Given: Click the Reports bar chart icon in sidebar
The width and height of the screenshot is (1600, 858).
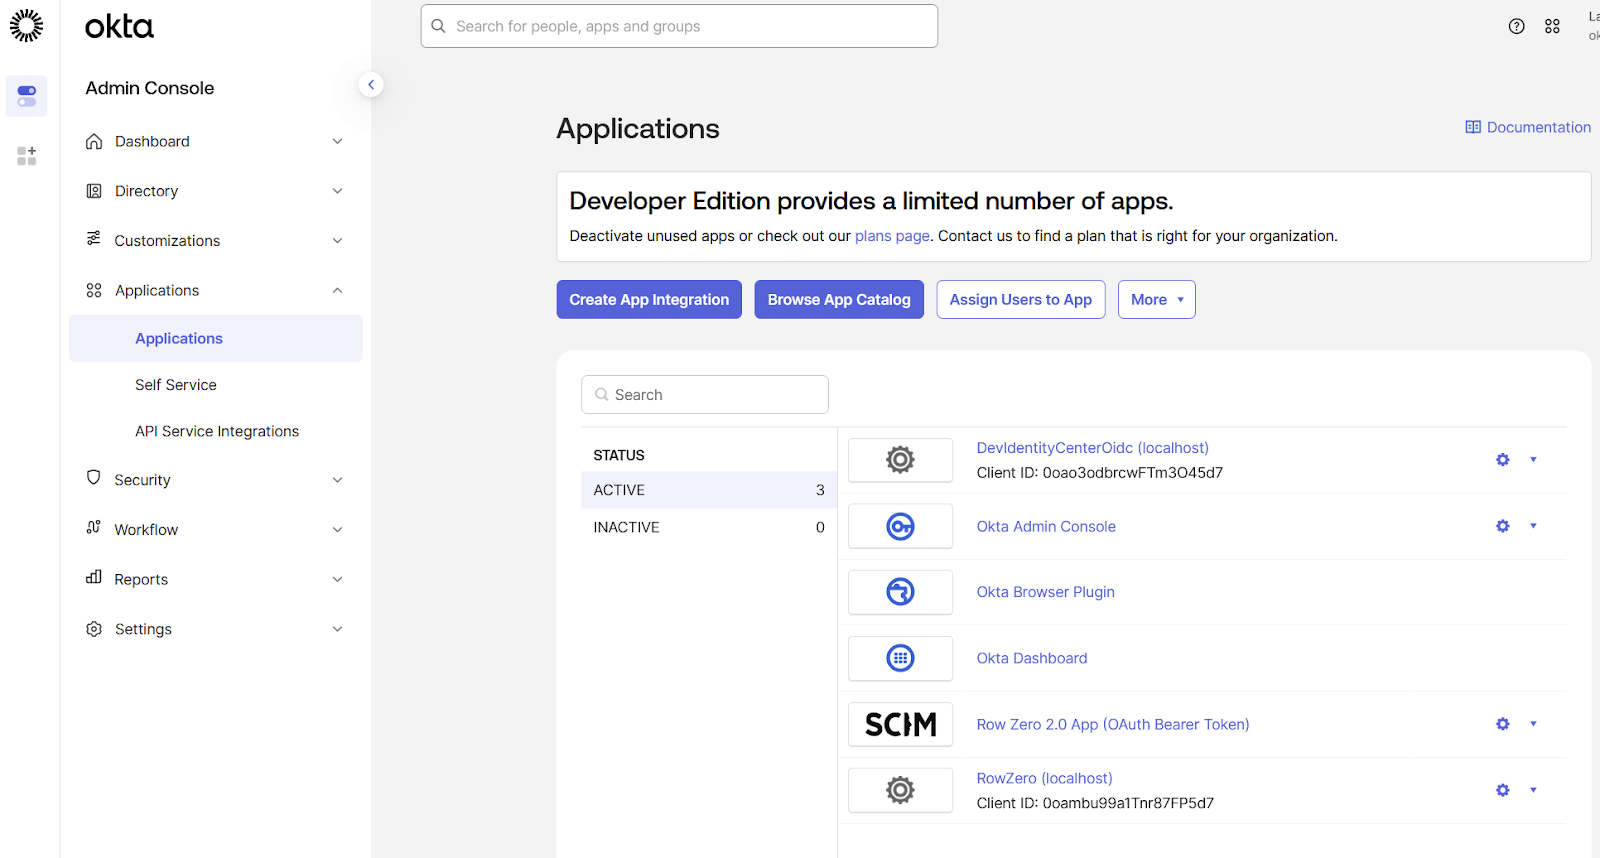Looking at the screenshot, I should coord(94,577).
